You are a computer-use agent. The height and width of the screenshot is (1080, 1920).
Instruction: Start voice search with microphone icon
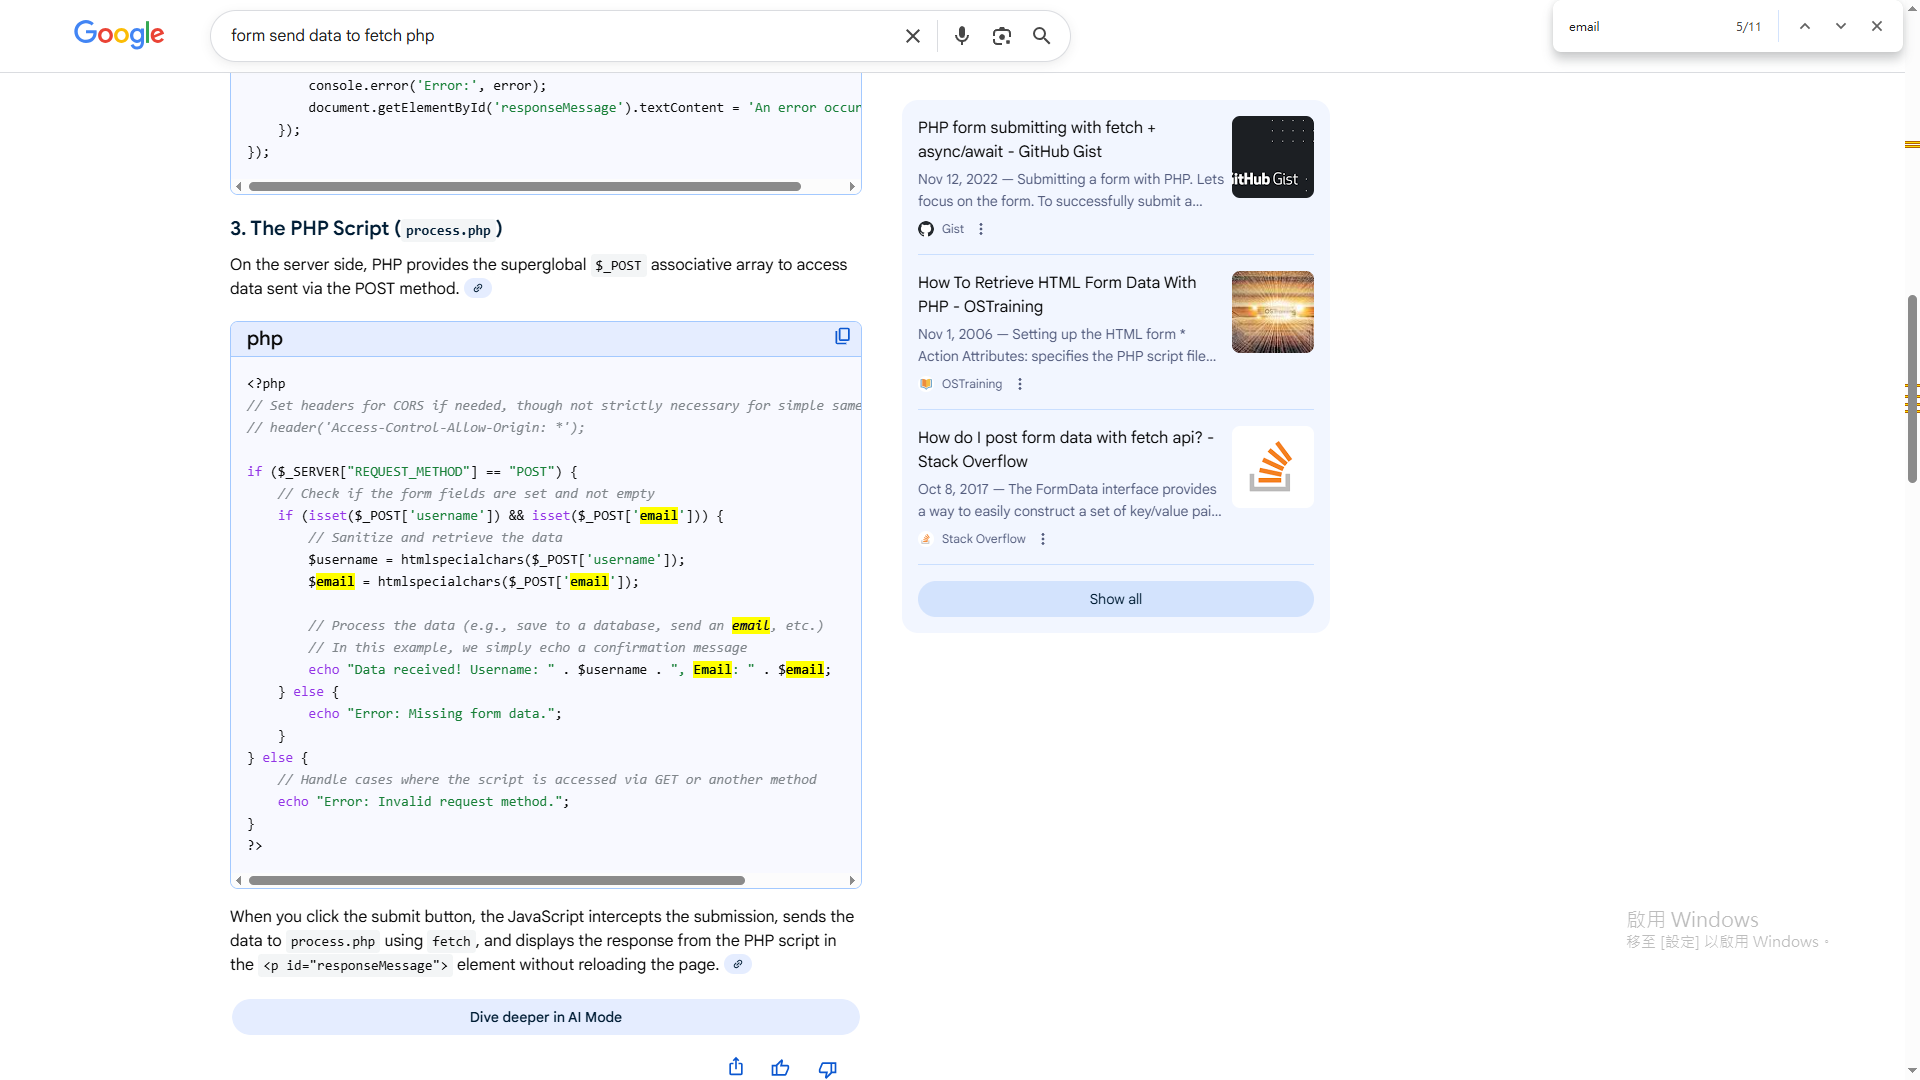(x=961, y=36)
